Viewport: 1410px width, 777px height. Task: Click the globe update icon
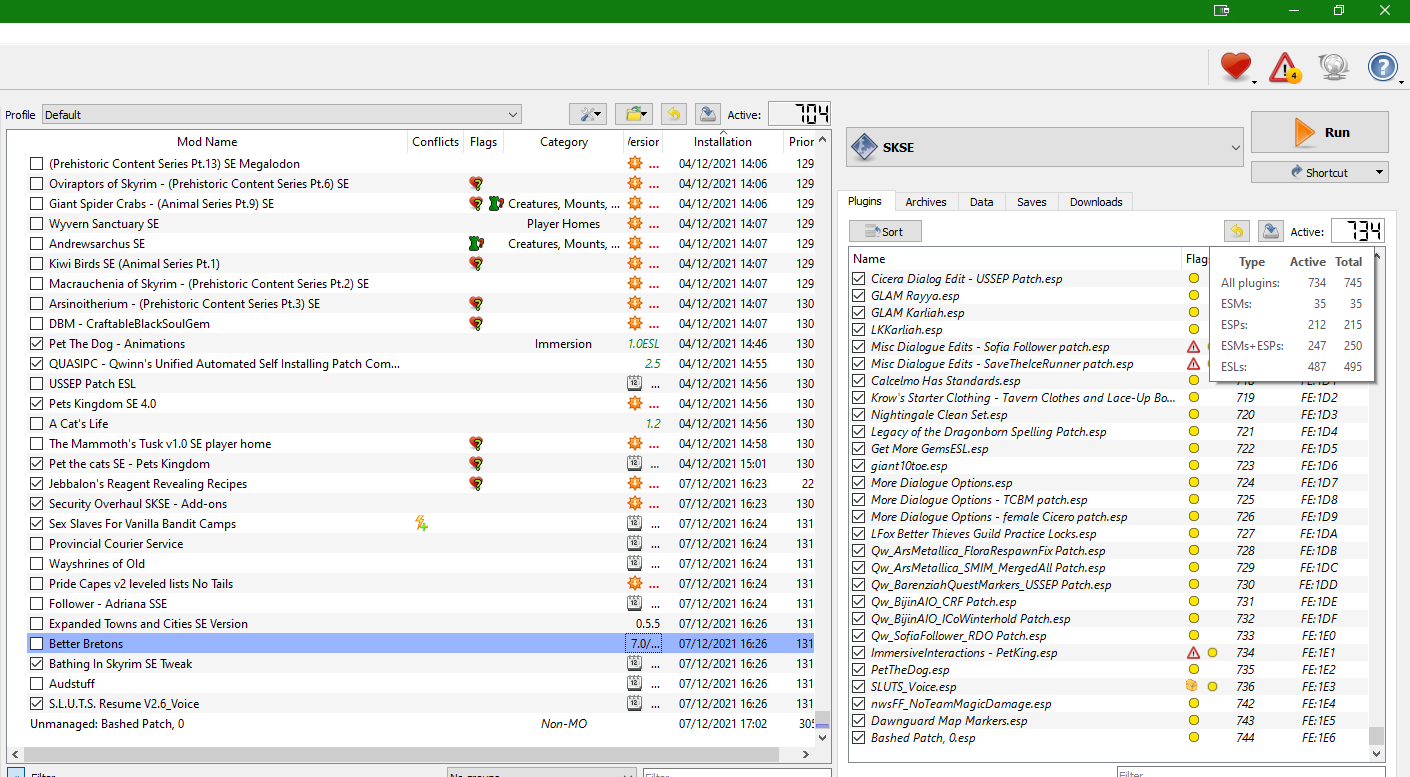click(x=1334, y=67)
